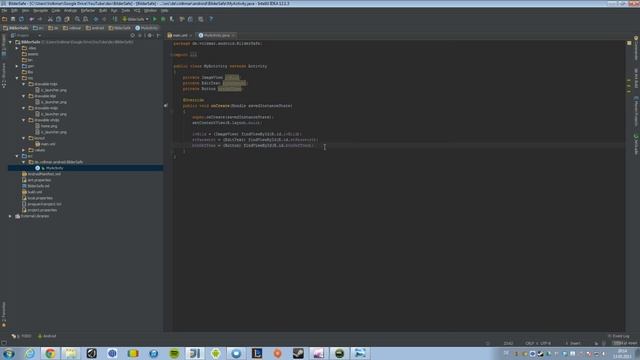Image resolution: width=640 pixels, height=360 pixels.
Task: Open the Navigate menu
Action: [x=40, y=11]
